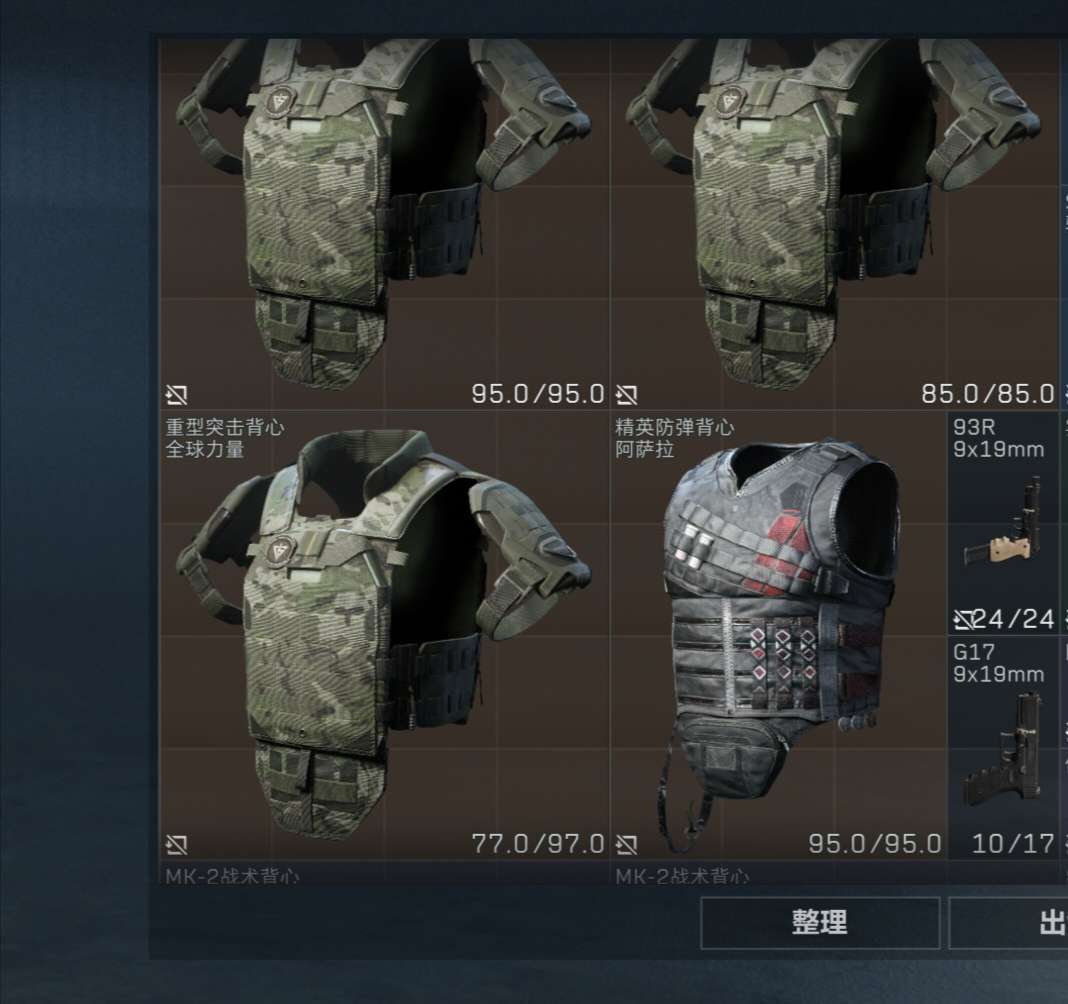The width and height of the screenshot is (1068, 1004).
Task: Click the 整理 sort button
Action: [x=820, y=923]
